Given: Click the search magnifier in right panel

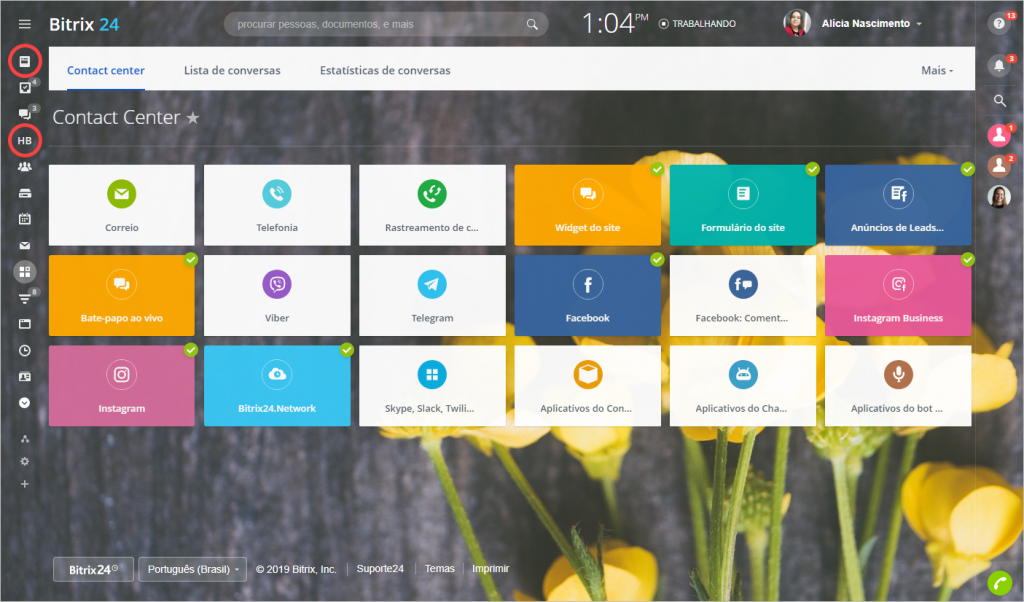Looking at the screenshot, I should [998, 100].
